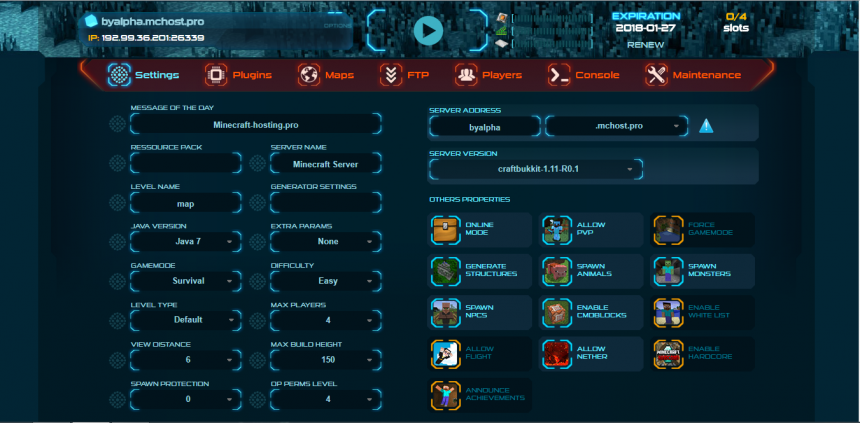This screenshot has height=423, width=860.
Task: Open the Max Build Height dropdown
Action: pyautogui.click(x=326, y=360)
